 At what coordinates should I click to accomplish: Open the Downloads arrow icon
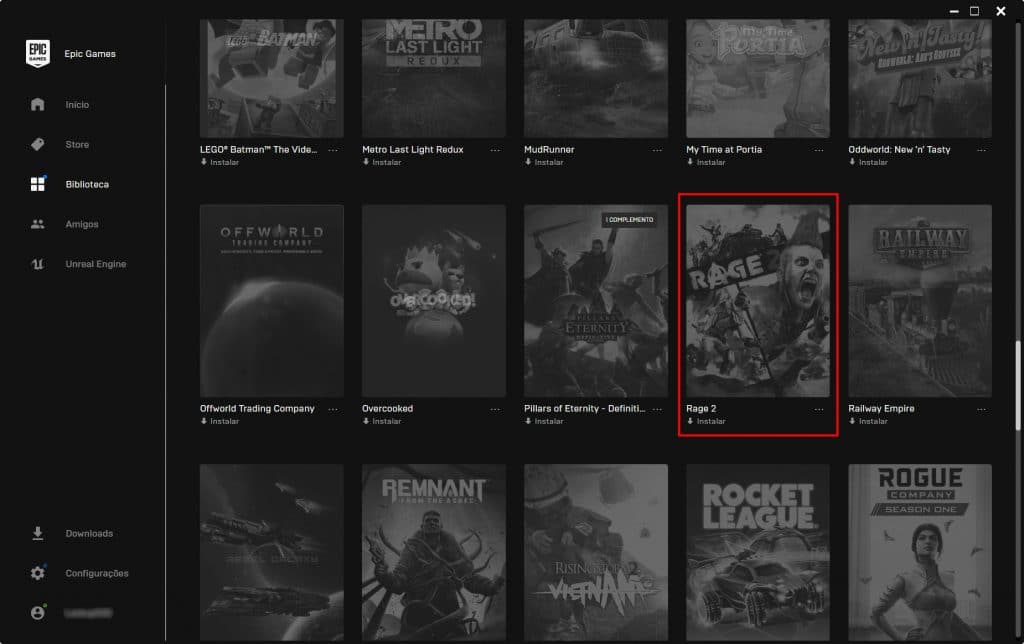coord(38,534)
